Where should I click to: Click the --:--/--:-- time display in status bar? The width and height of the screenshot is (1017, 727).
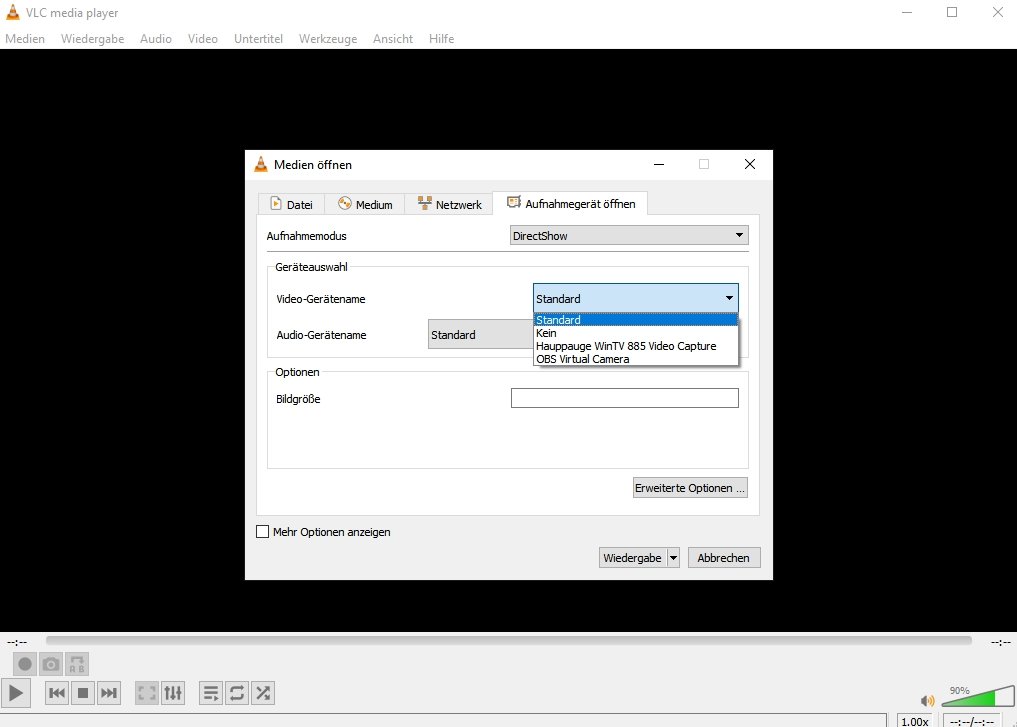971,721
